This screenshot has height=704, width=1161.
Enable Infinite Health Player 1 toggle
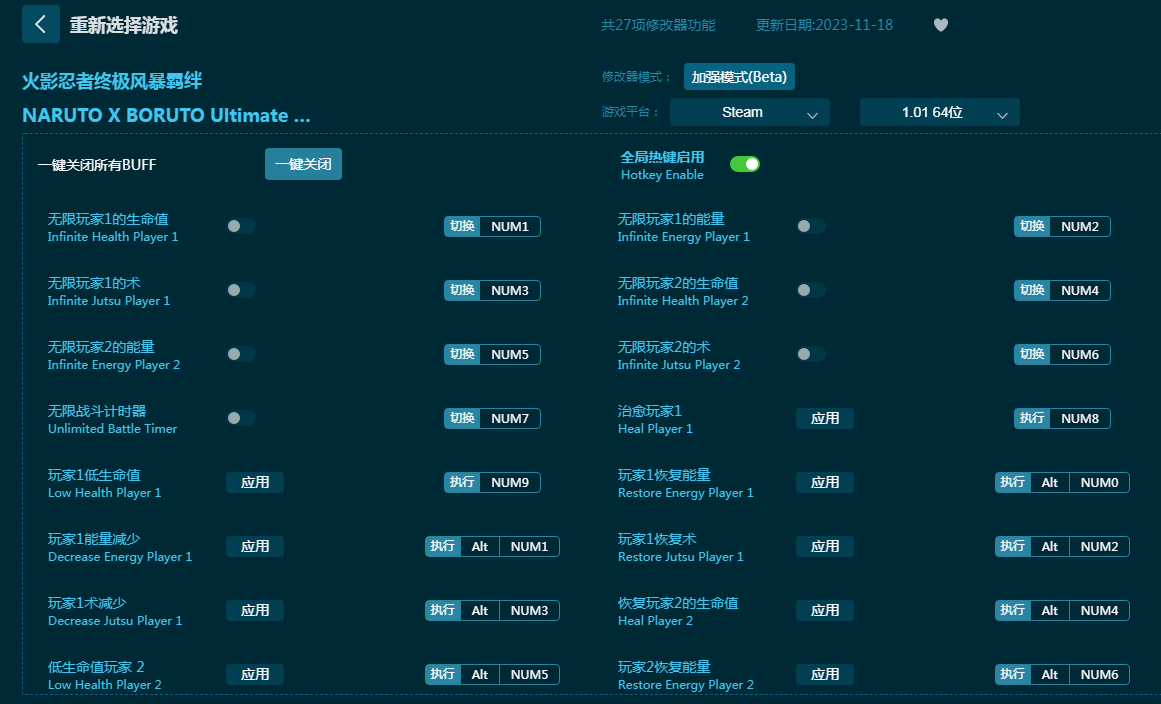tap(240, 227)
